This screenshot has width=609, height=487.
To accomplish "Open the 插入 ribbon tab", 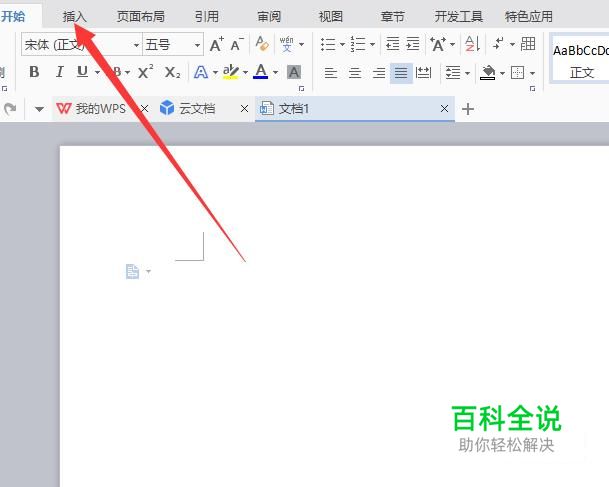I will [x=75, y=17].
